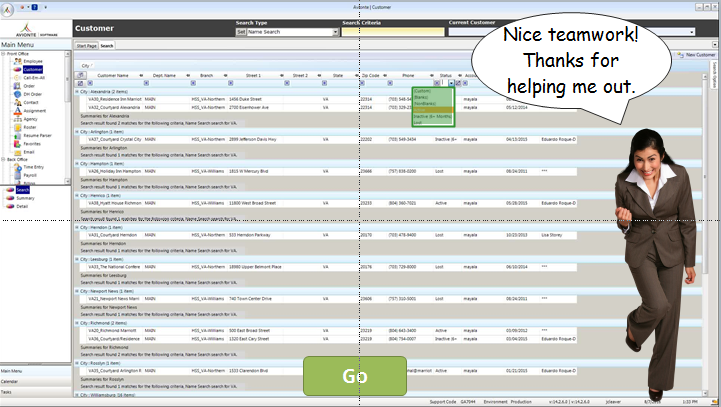Collapse the City : Alexandria group

(77, 92)
